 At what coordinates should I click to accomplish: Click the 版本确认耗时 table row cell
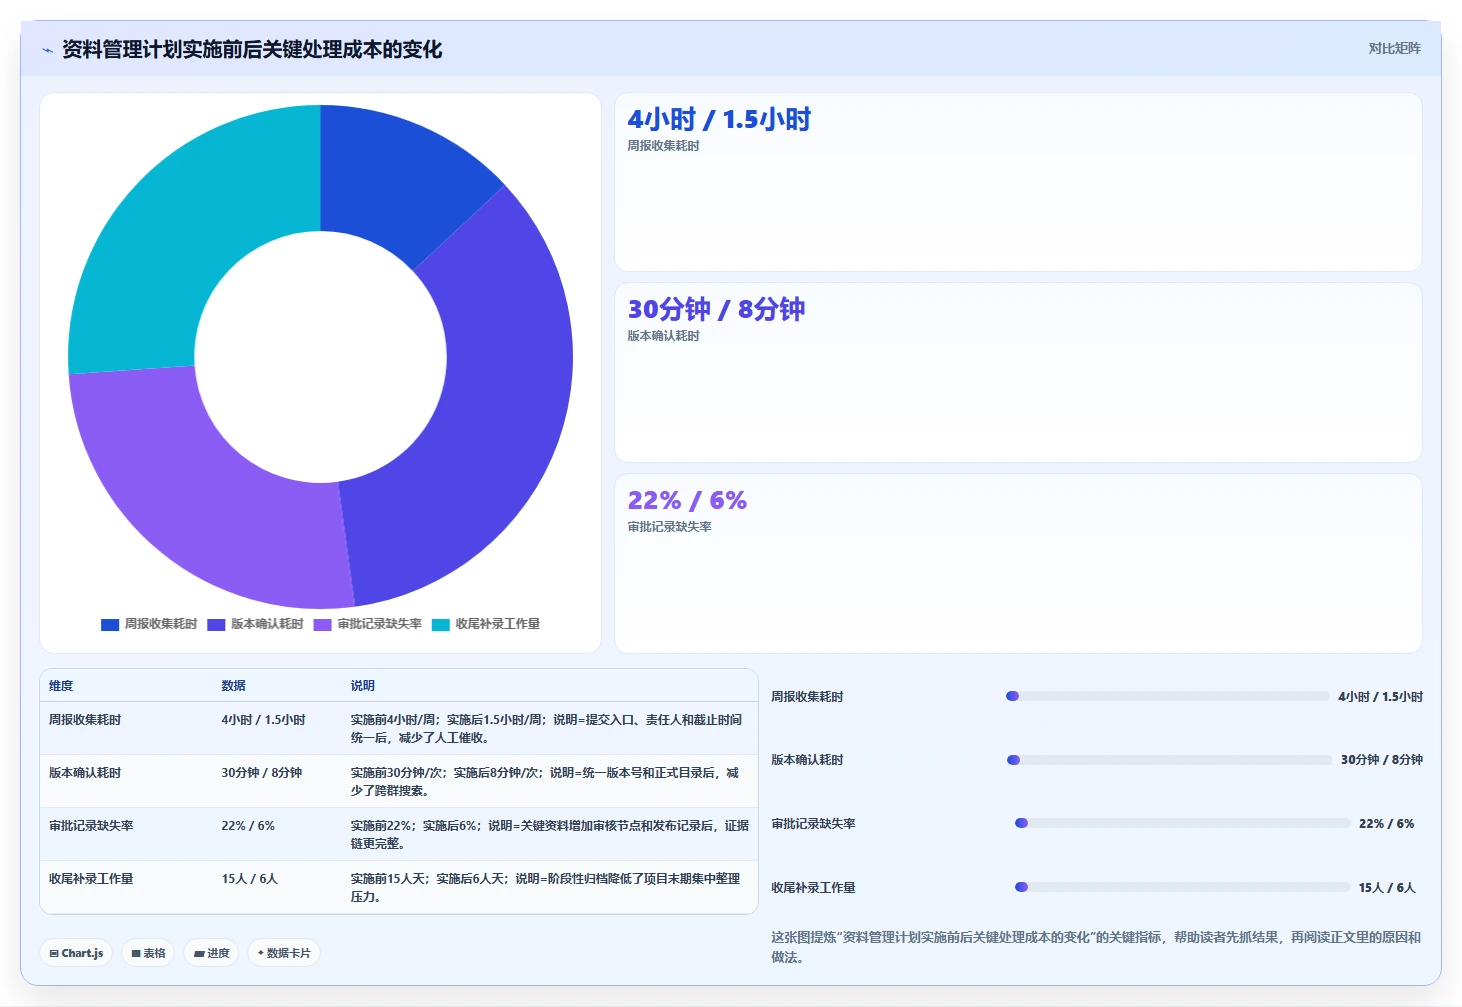tap(85, 773)
